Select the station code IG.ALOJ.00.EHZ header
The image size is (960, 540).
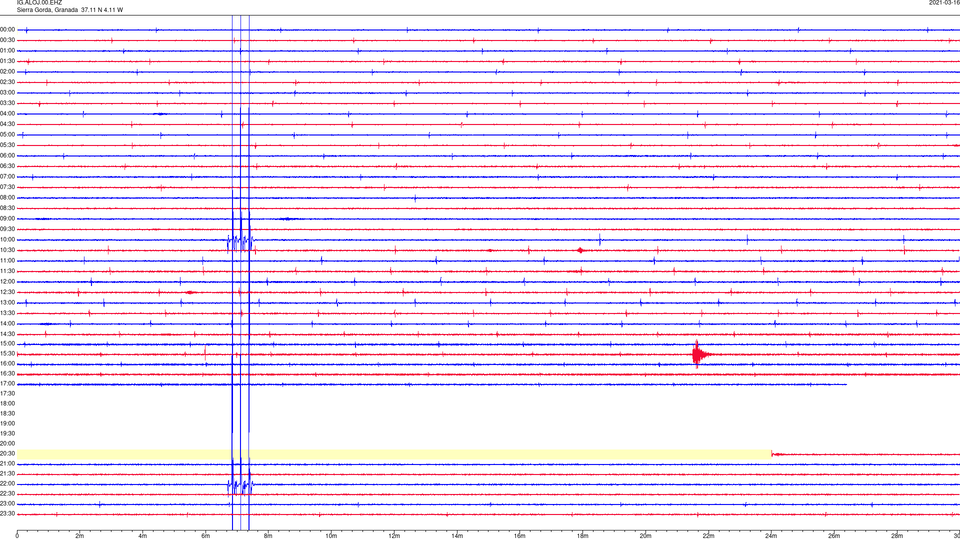[39, 3]
